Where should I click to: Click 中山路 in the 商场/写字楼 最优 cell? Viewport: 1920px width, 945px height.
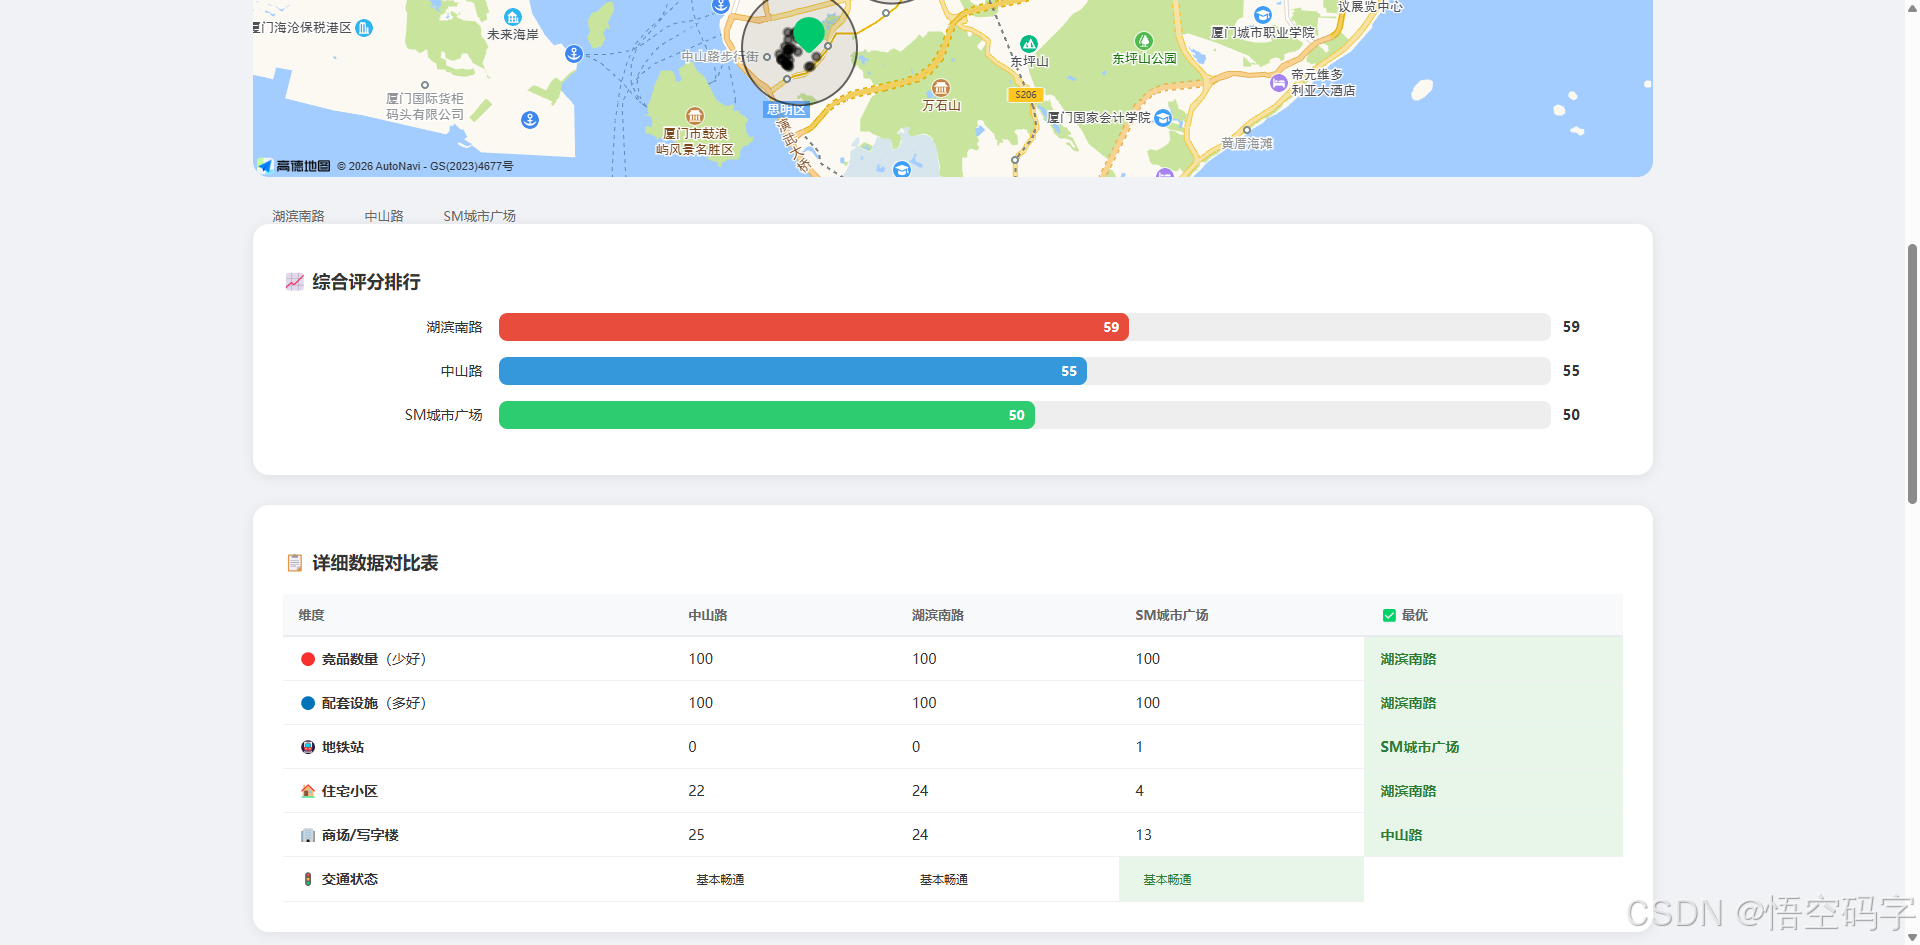point(1401,835)
